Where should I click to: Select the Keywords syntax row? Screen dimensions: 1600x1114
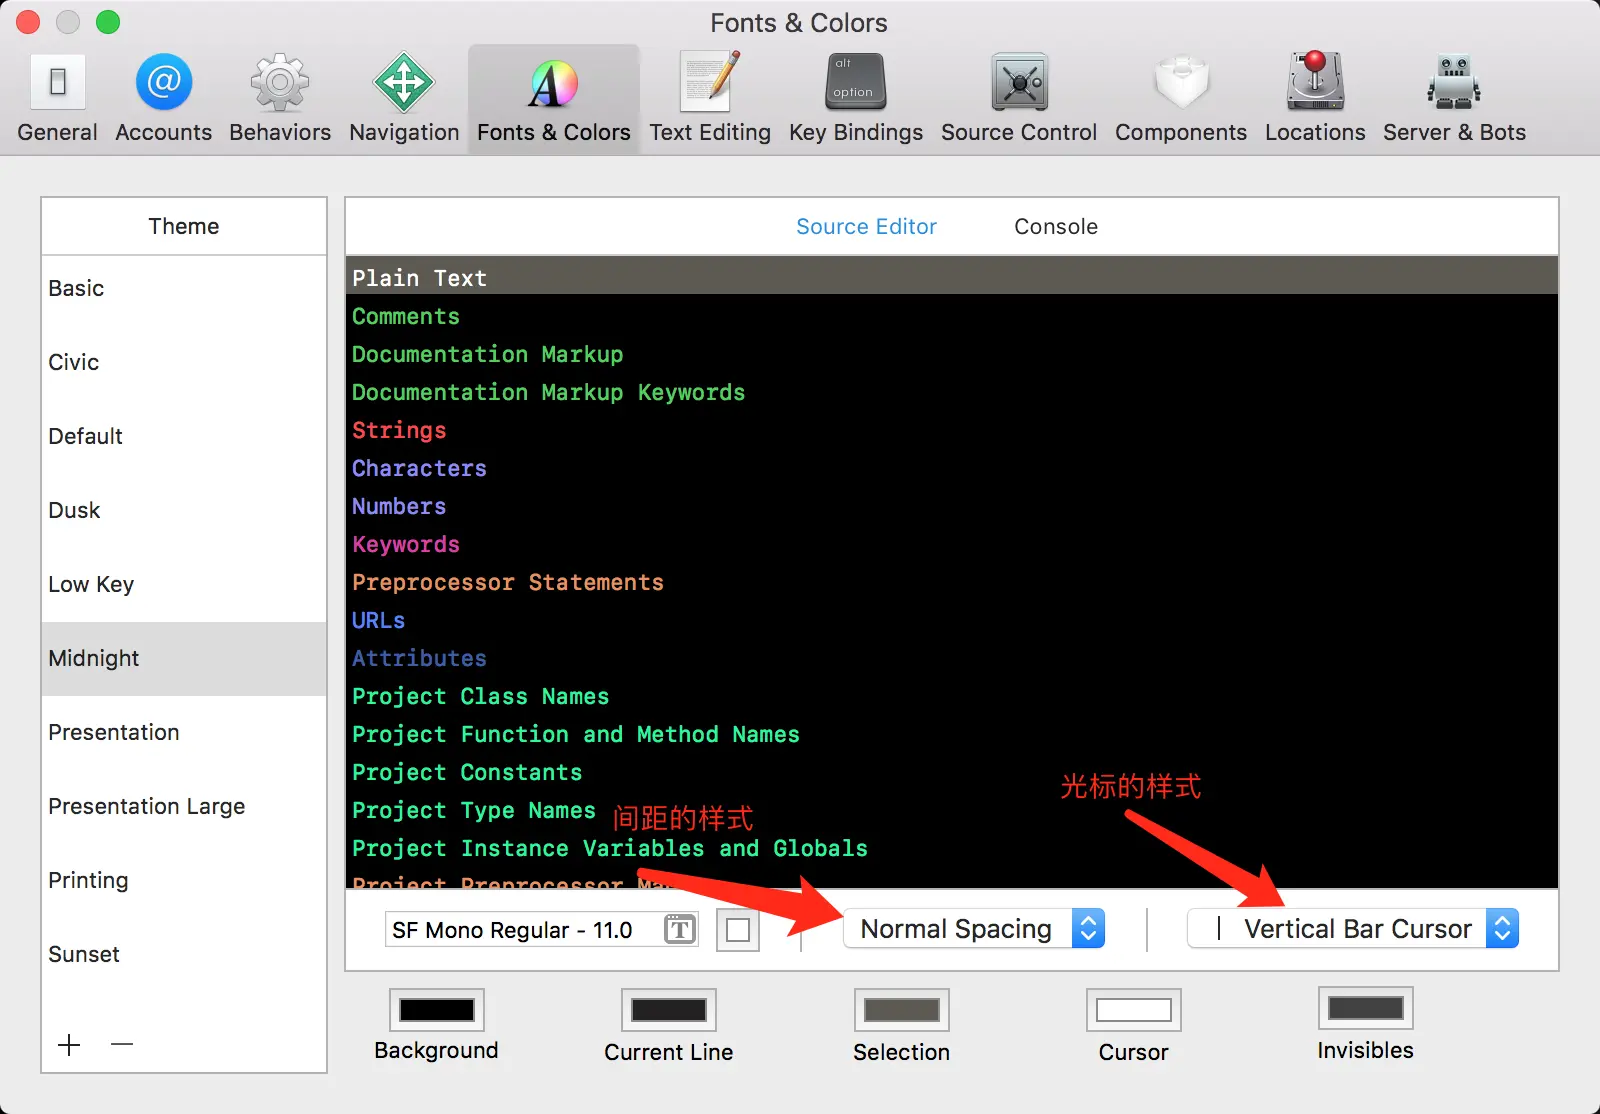952,544
